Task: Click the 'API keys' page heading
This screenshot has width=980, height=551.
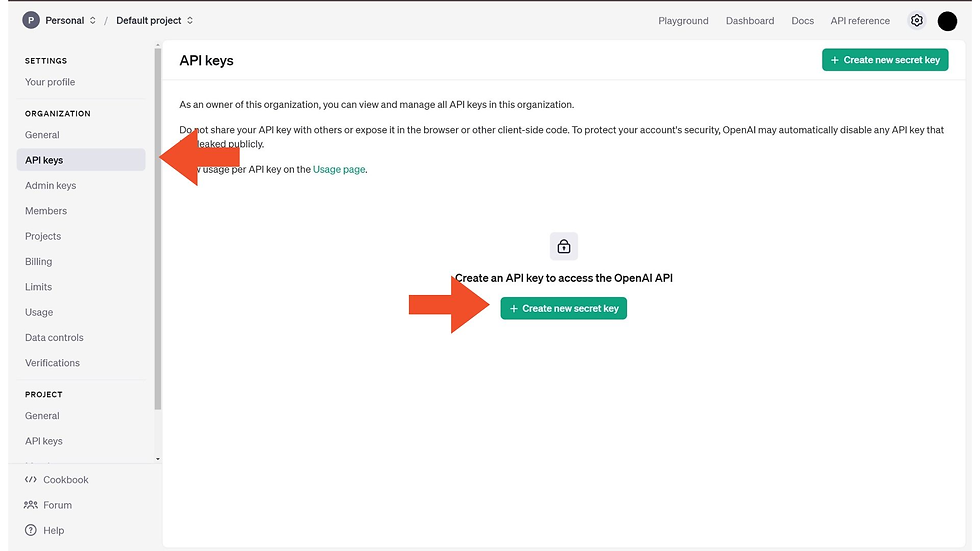Action: coord(206,61)
